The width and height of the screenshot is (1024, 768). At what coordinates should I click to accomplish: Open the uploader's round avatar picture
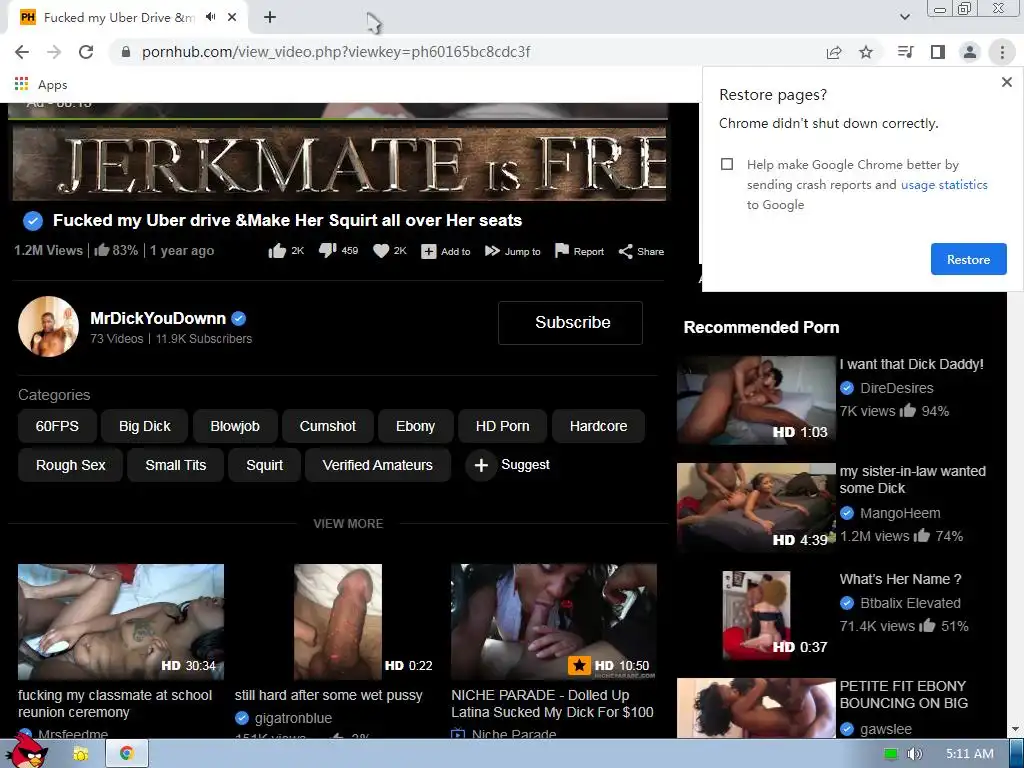pos(48,327)
